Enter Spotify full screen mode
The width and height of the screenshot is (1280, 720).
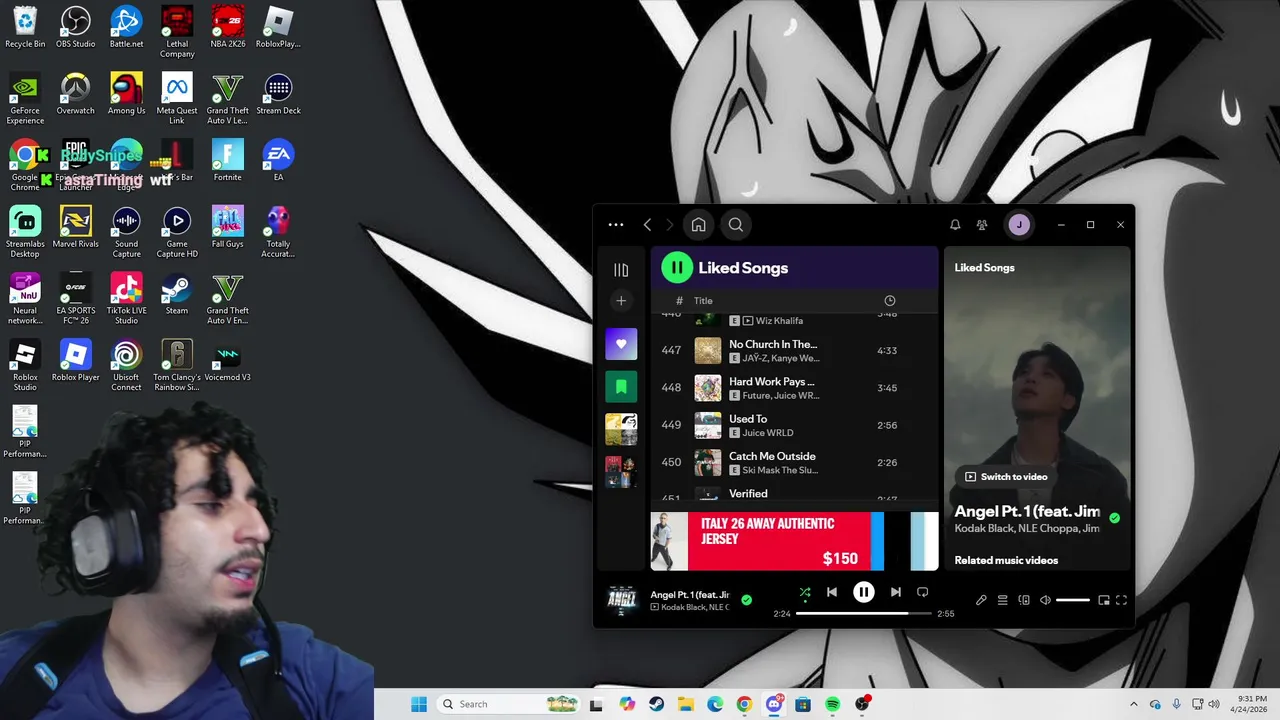1121,600
